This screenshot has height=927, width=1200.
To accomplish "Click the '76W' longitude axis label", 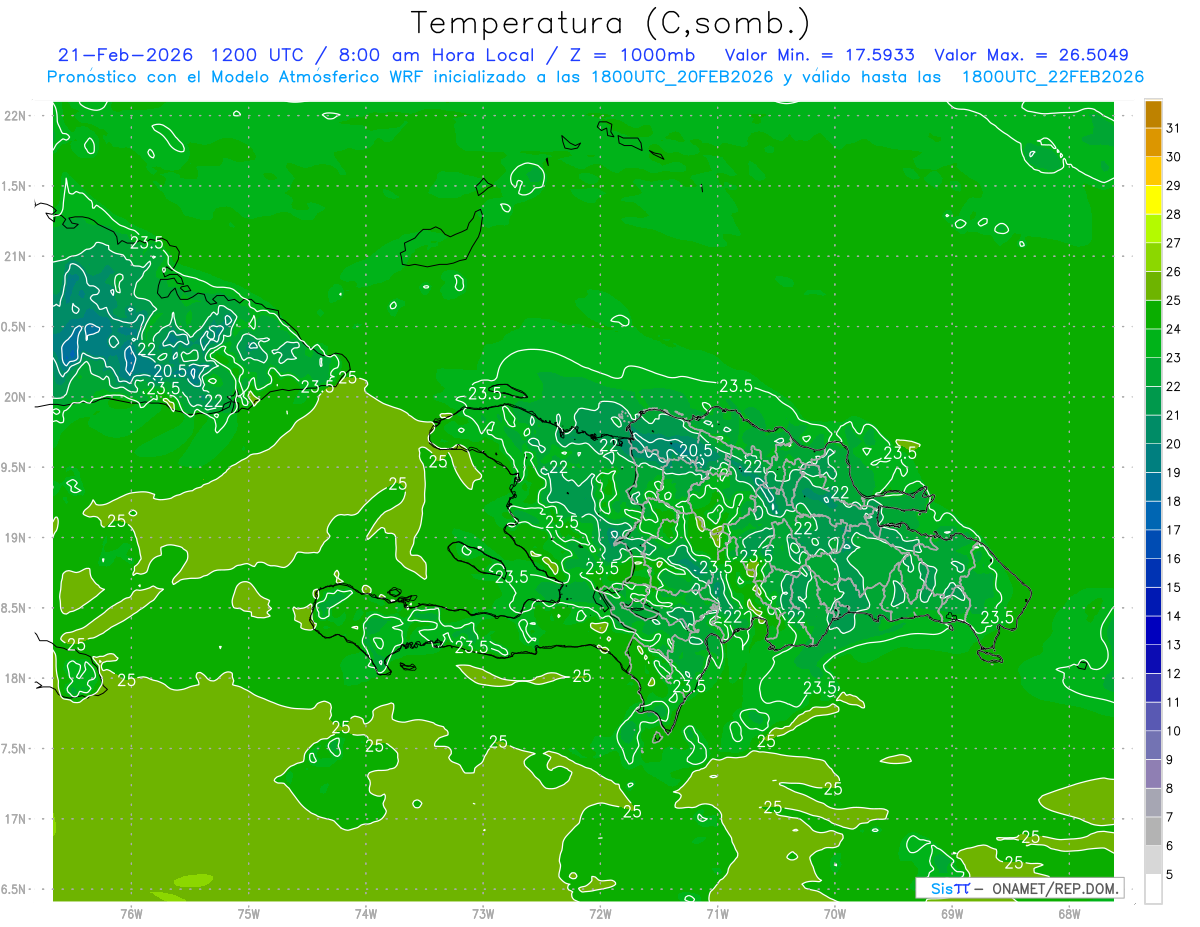I will pos(131,913).
